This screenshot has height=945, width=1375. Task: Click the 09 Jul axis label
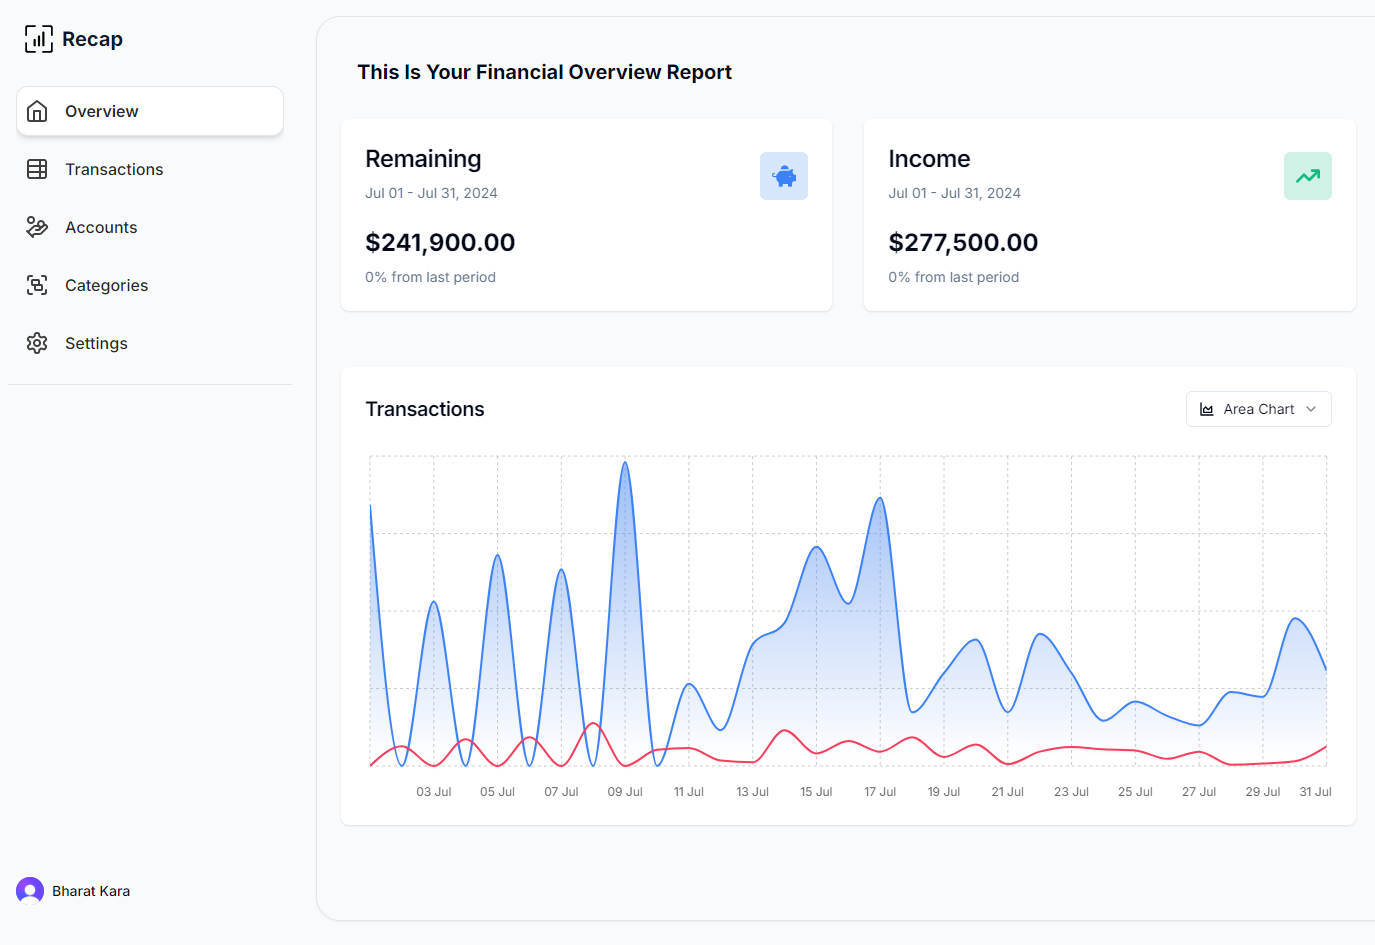[625, 792]
